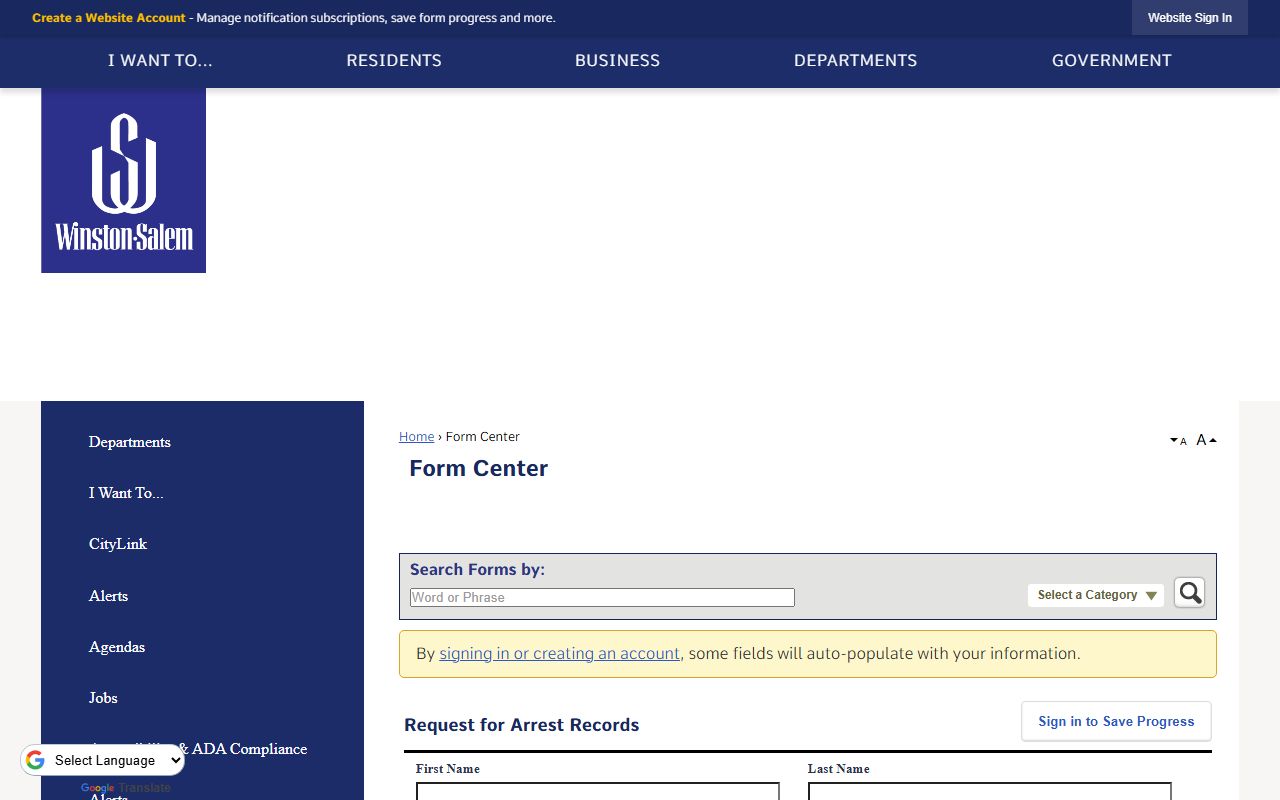Open the first Alerts sidebar link
Screen dimensions: 1280x800
(x=108, y=596)
